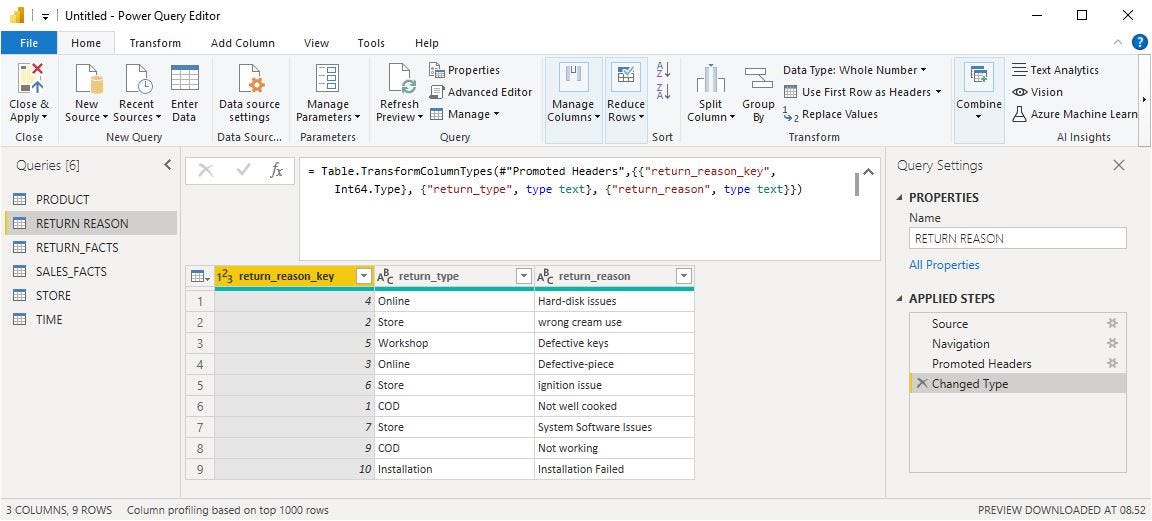Open query Properties in the ribbon
The image size is (1152, 521).
click(x=465, y=70)
